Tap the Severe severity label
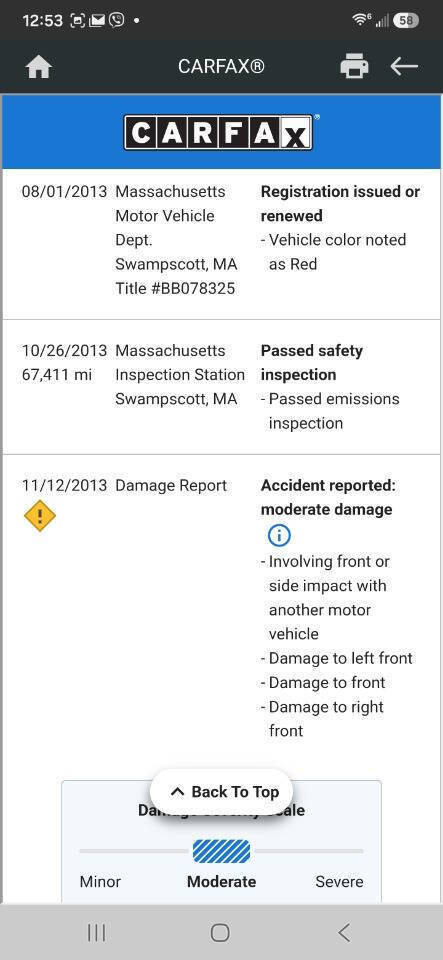 [340, 882]
